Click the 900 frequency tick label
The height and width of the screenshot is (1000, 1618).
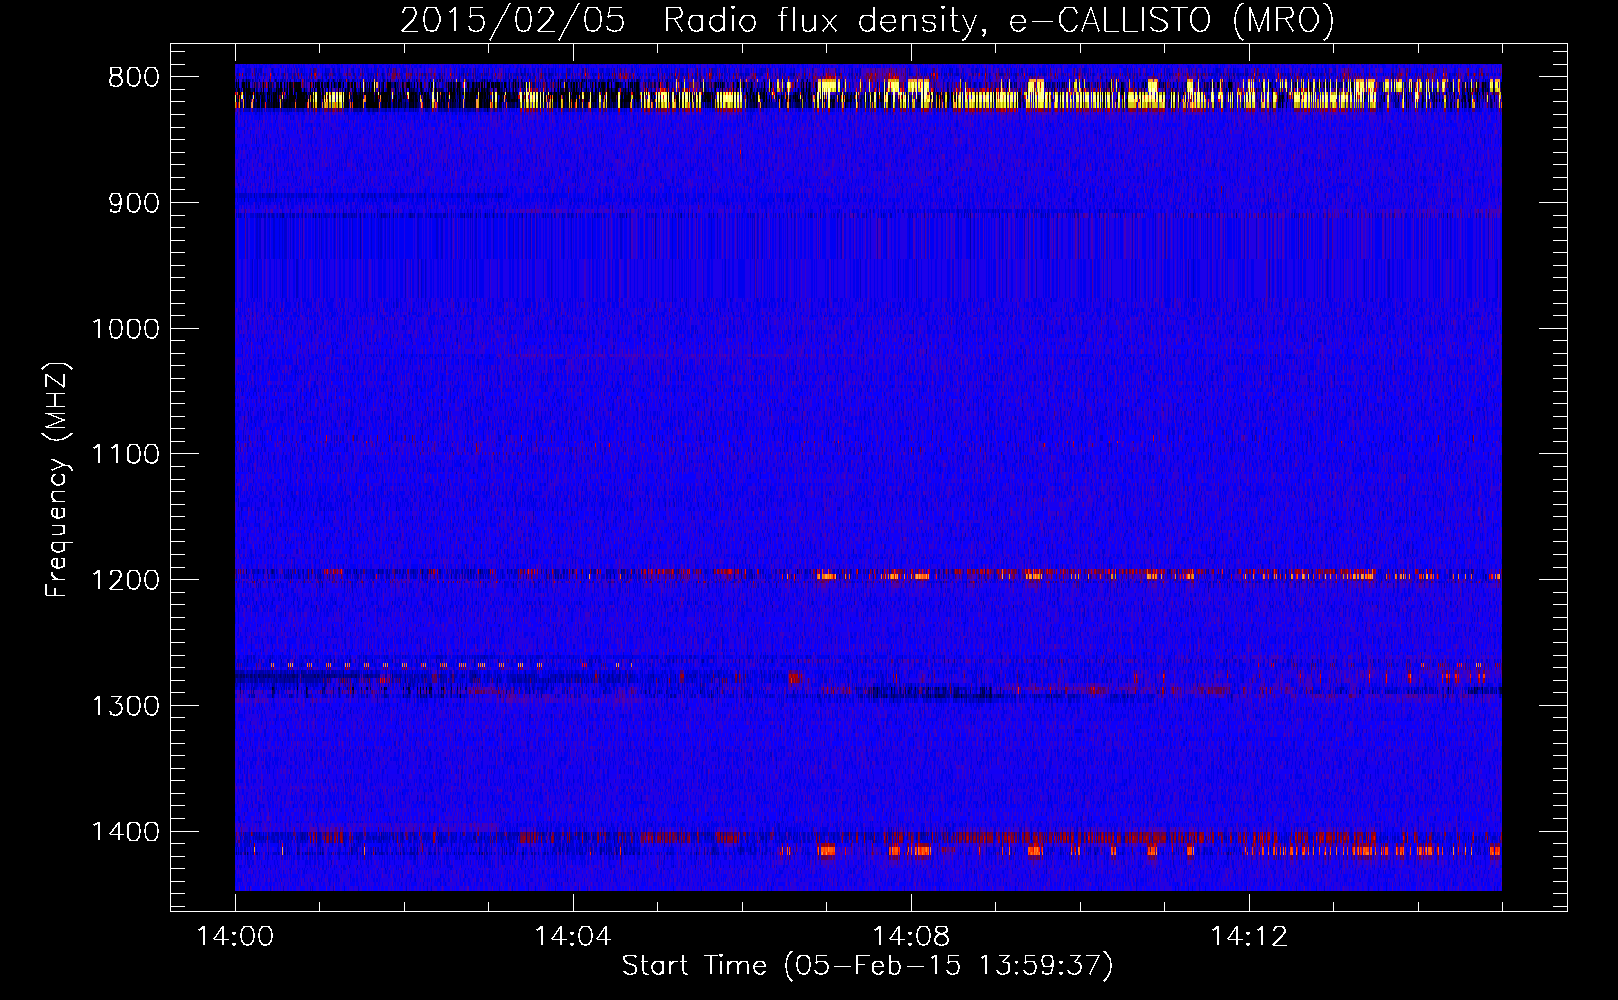[x=133, y=203]
